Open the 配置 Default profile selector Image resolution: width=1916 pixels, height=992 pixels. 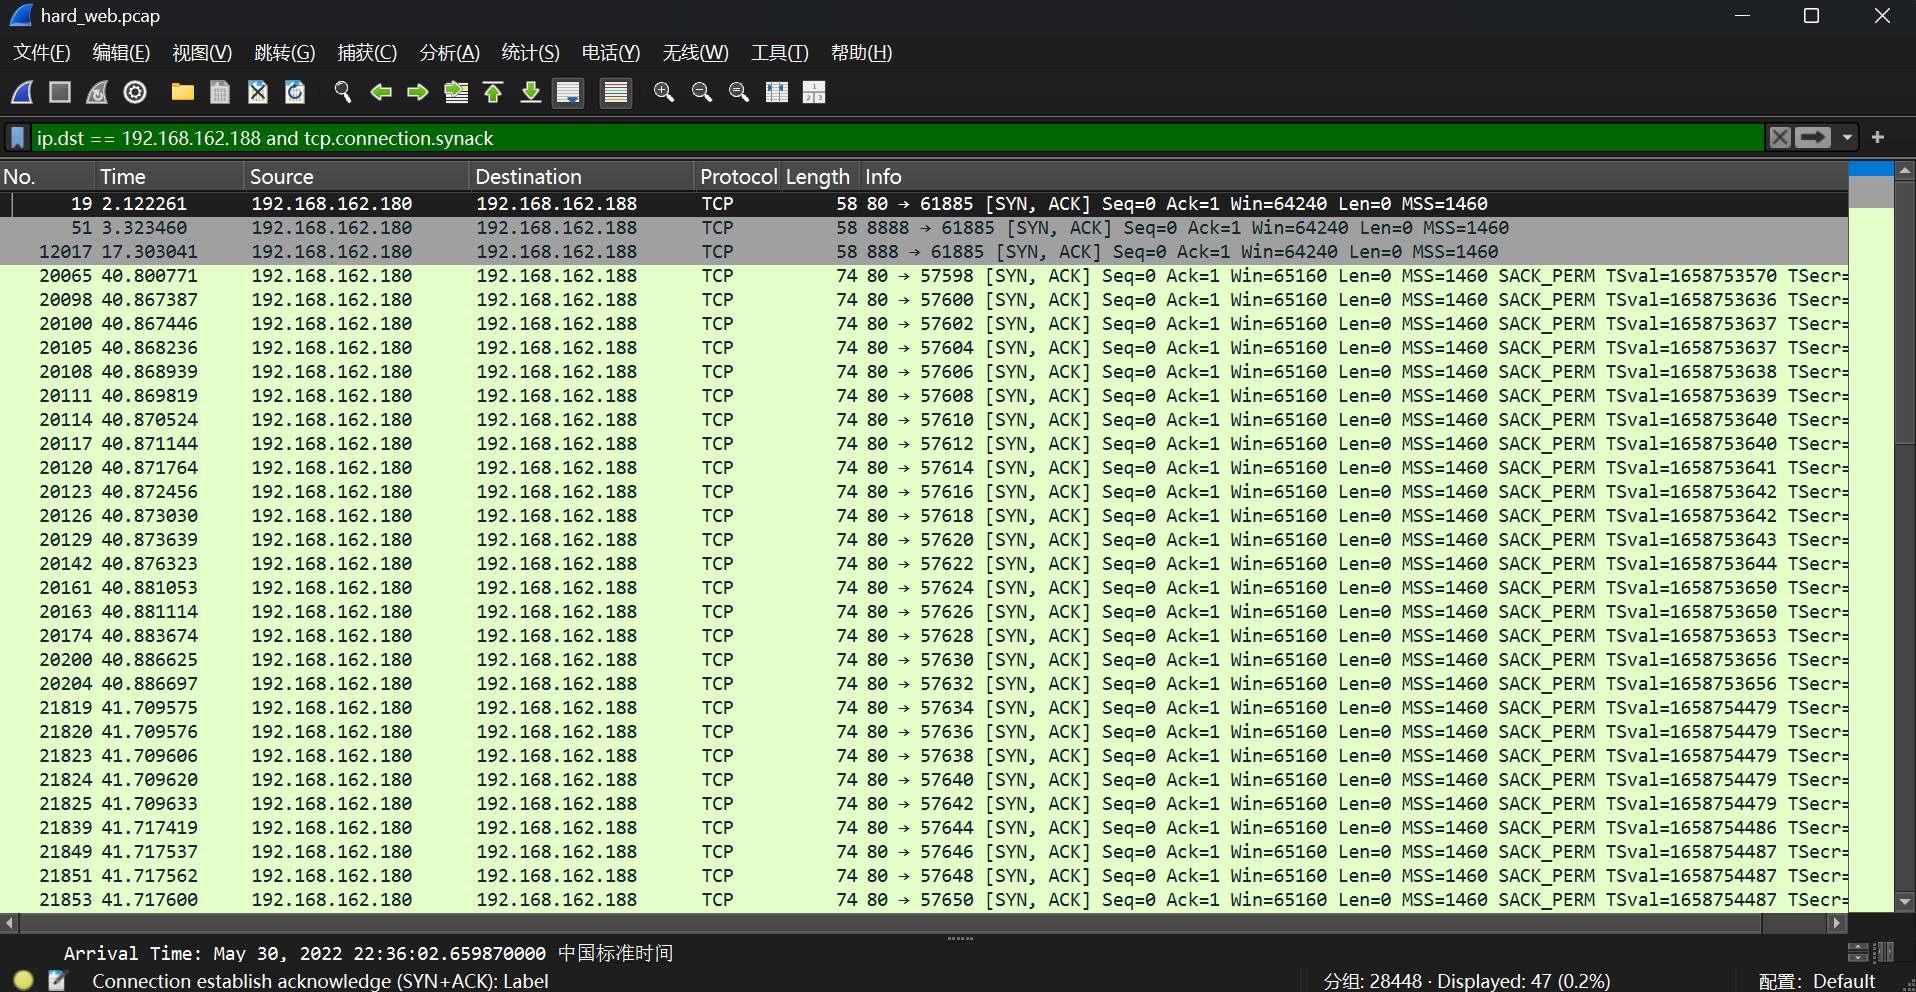(1817, 981)
